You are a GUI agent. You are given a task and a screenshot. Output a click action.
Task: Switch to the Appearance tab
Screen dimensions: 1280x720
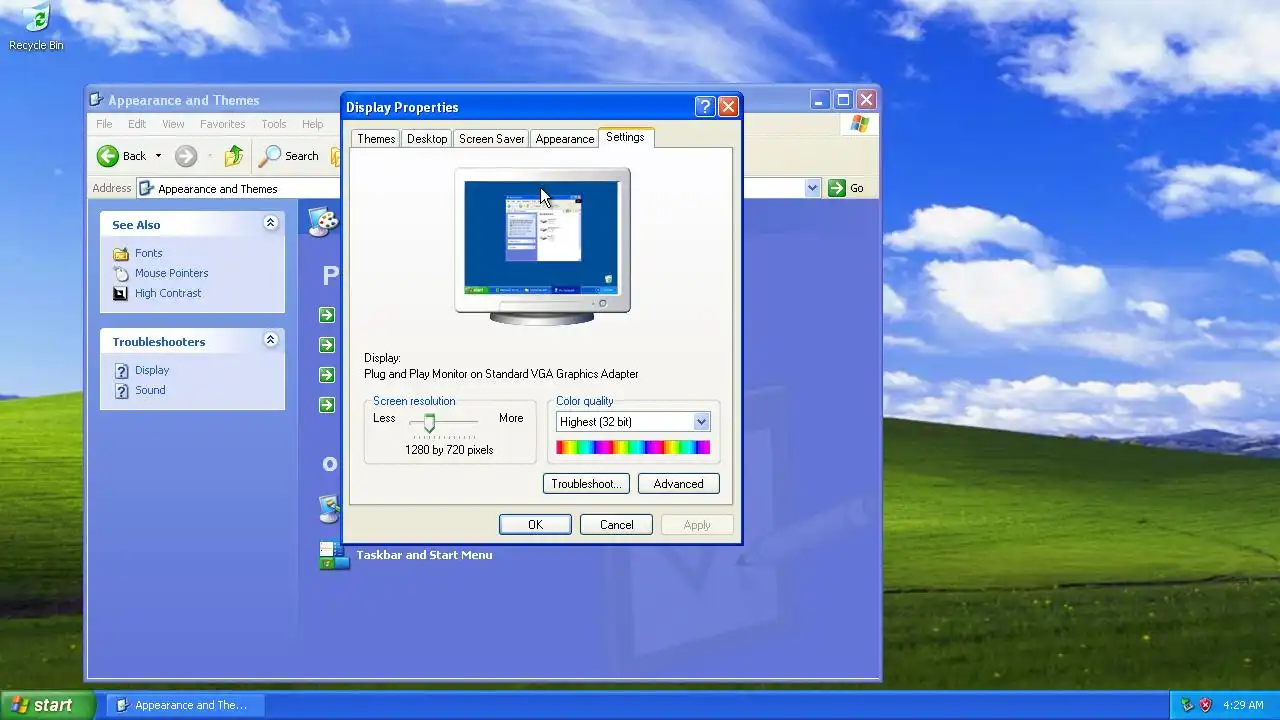tap(564, 139)
